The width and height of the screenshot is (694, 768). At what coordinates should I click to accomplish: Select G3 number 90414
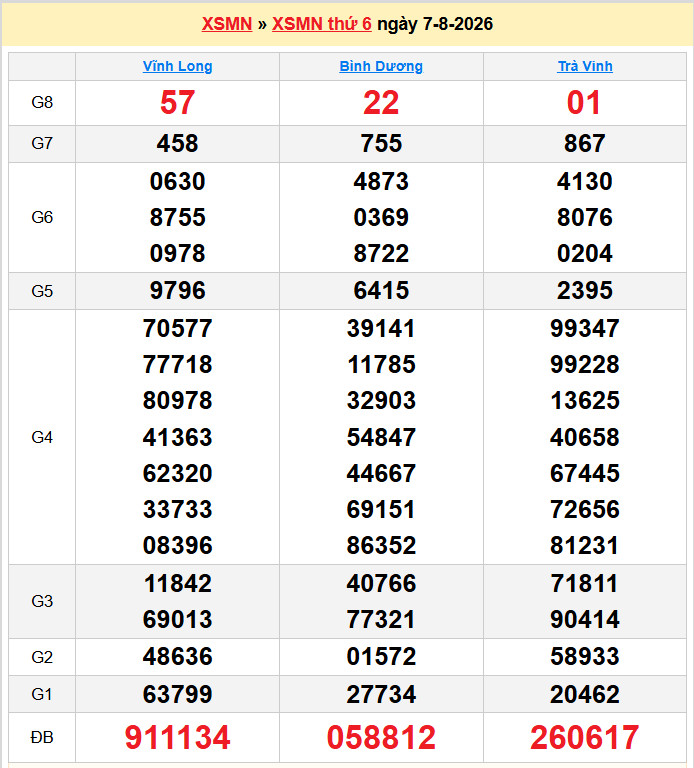pos(585,620)
